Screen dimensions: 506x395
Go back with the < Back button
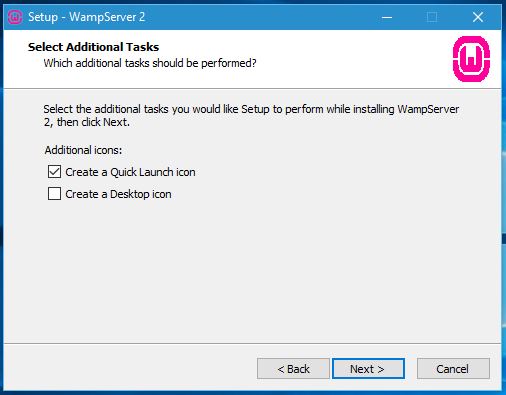tap(293, 369)
